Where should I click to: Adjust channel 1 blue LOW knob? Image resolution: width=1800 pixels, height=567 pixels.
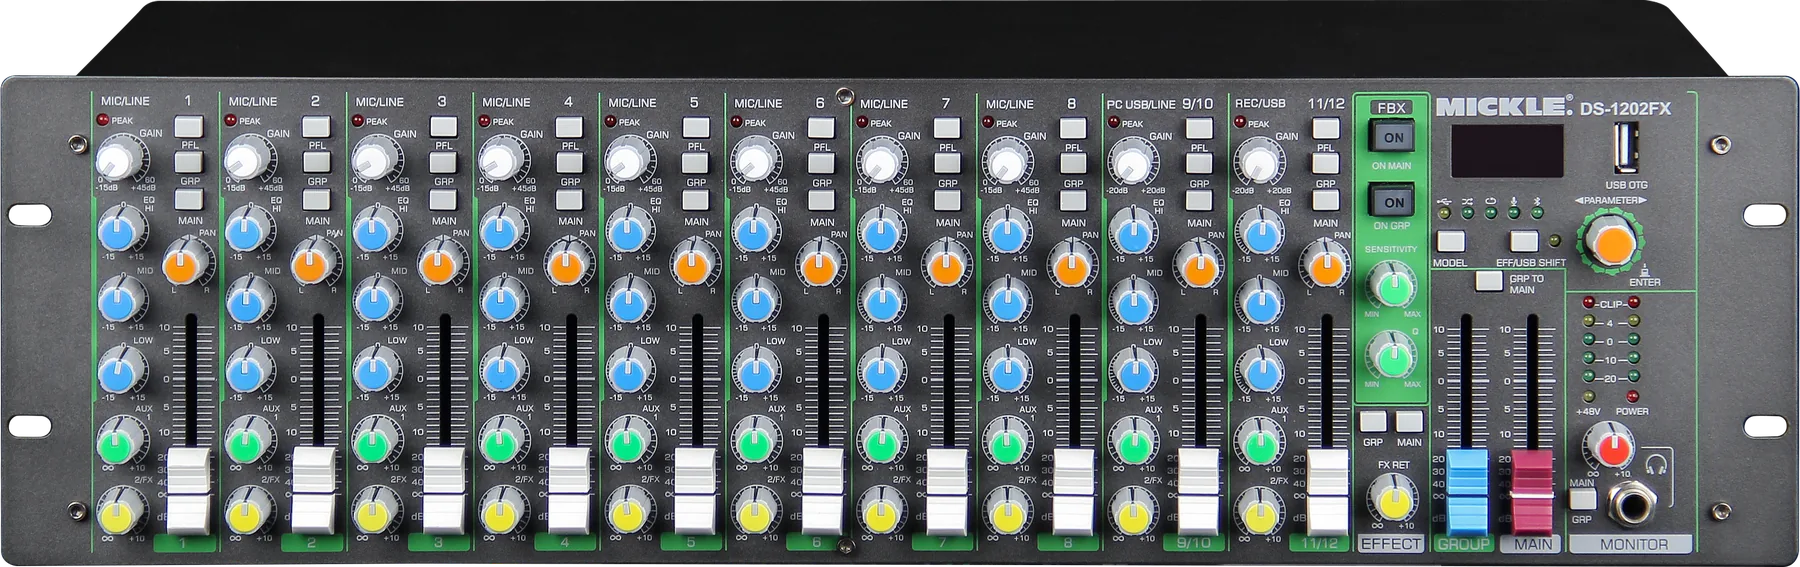point(119,371)
